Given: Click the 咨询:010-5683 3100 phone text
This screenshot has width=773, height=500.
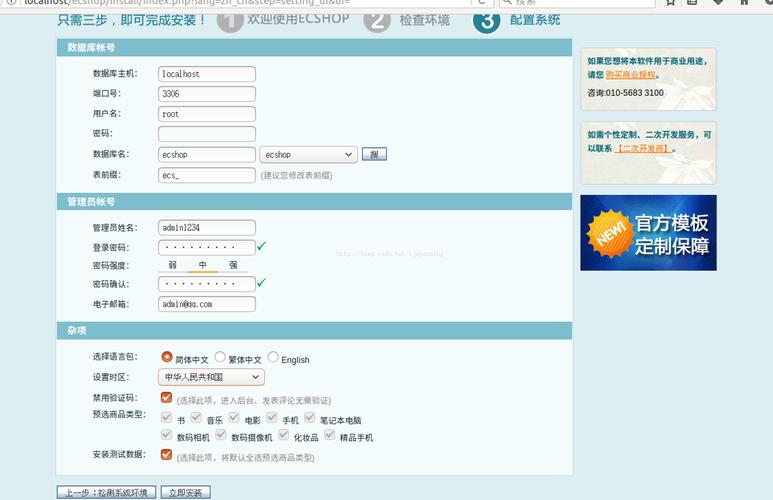Looking at the screenshot, I should (625, 93).
